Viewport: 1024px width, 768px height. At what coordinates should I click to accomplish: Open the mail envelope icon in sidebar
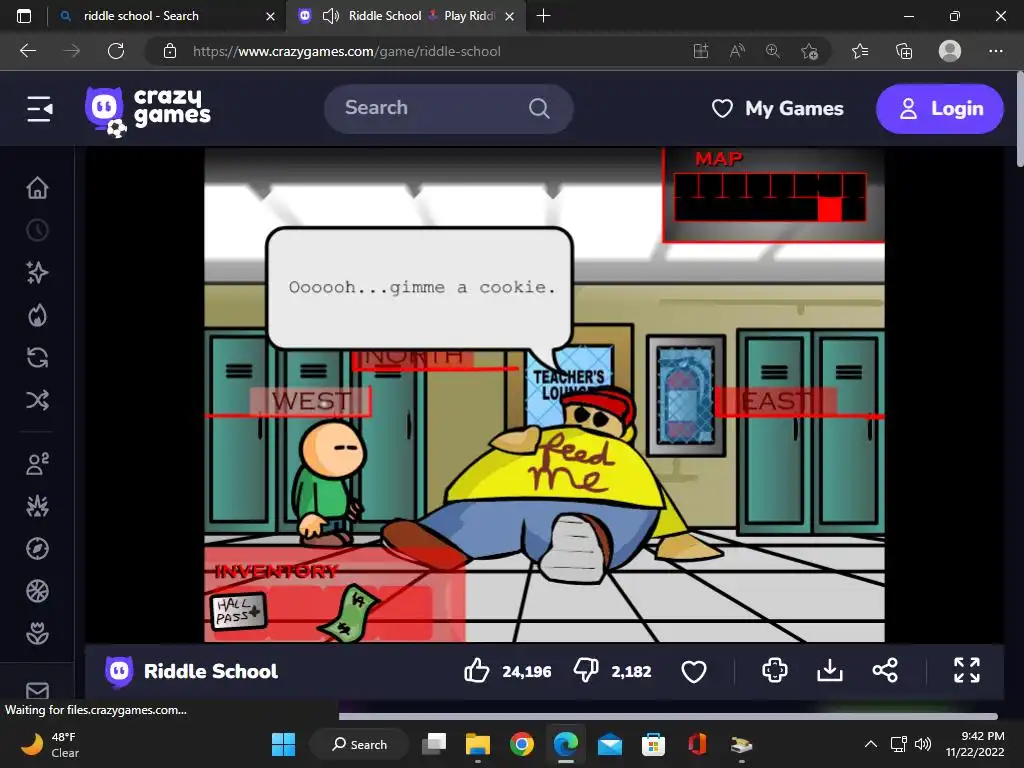coord(37,690)
